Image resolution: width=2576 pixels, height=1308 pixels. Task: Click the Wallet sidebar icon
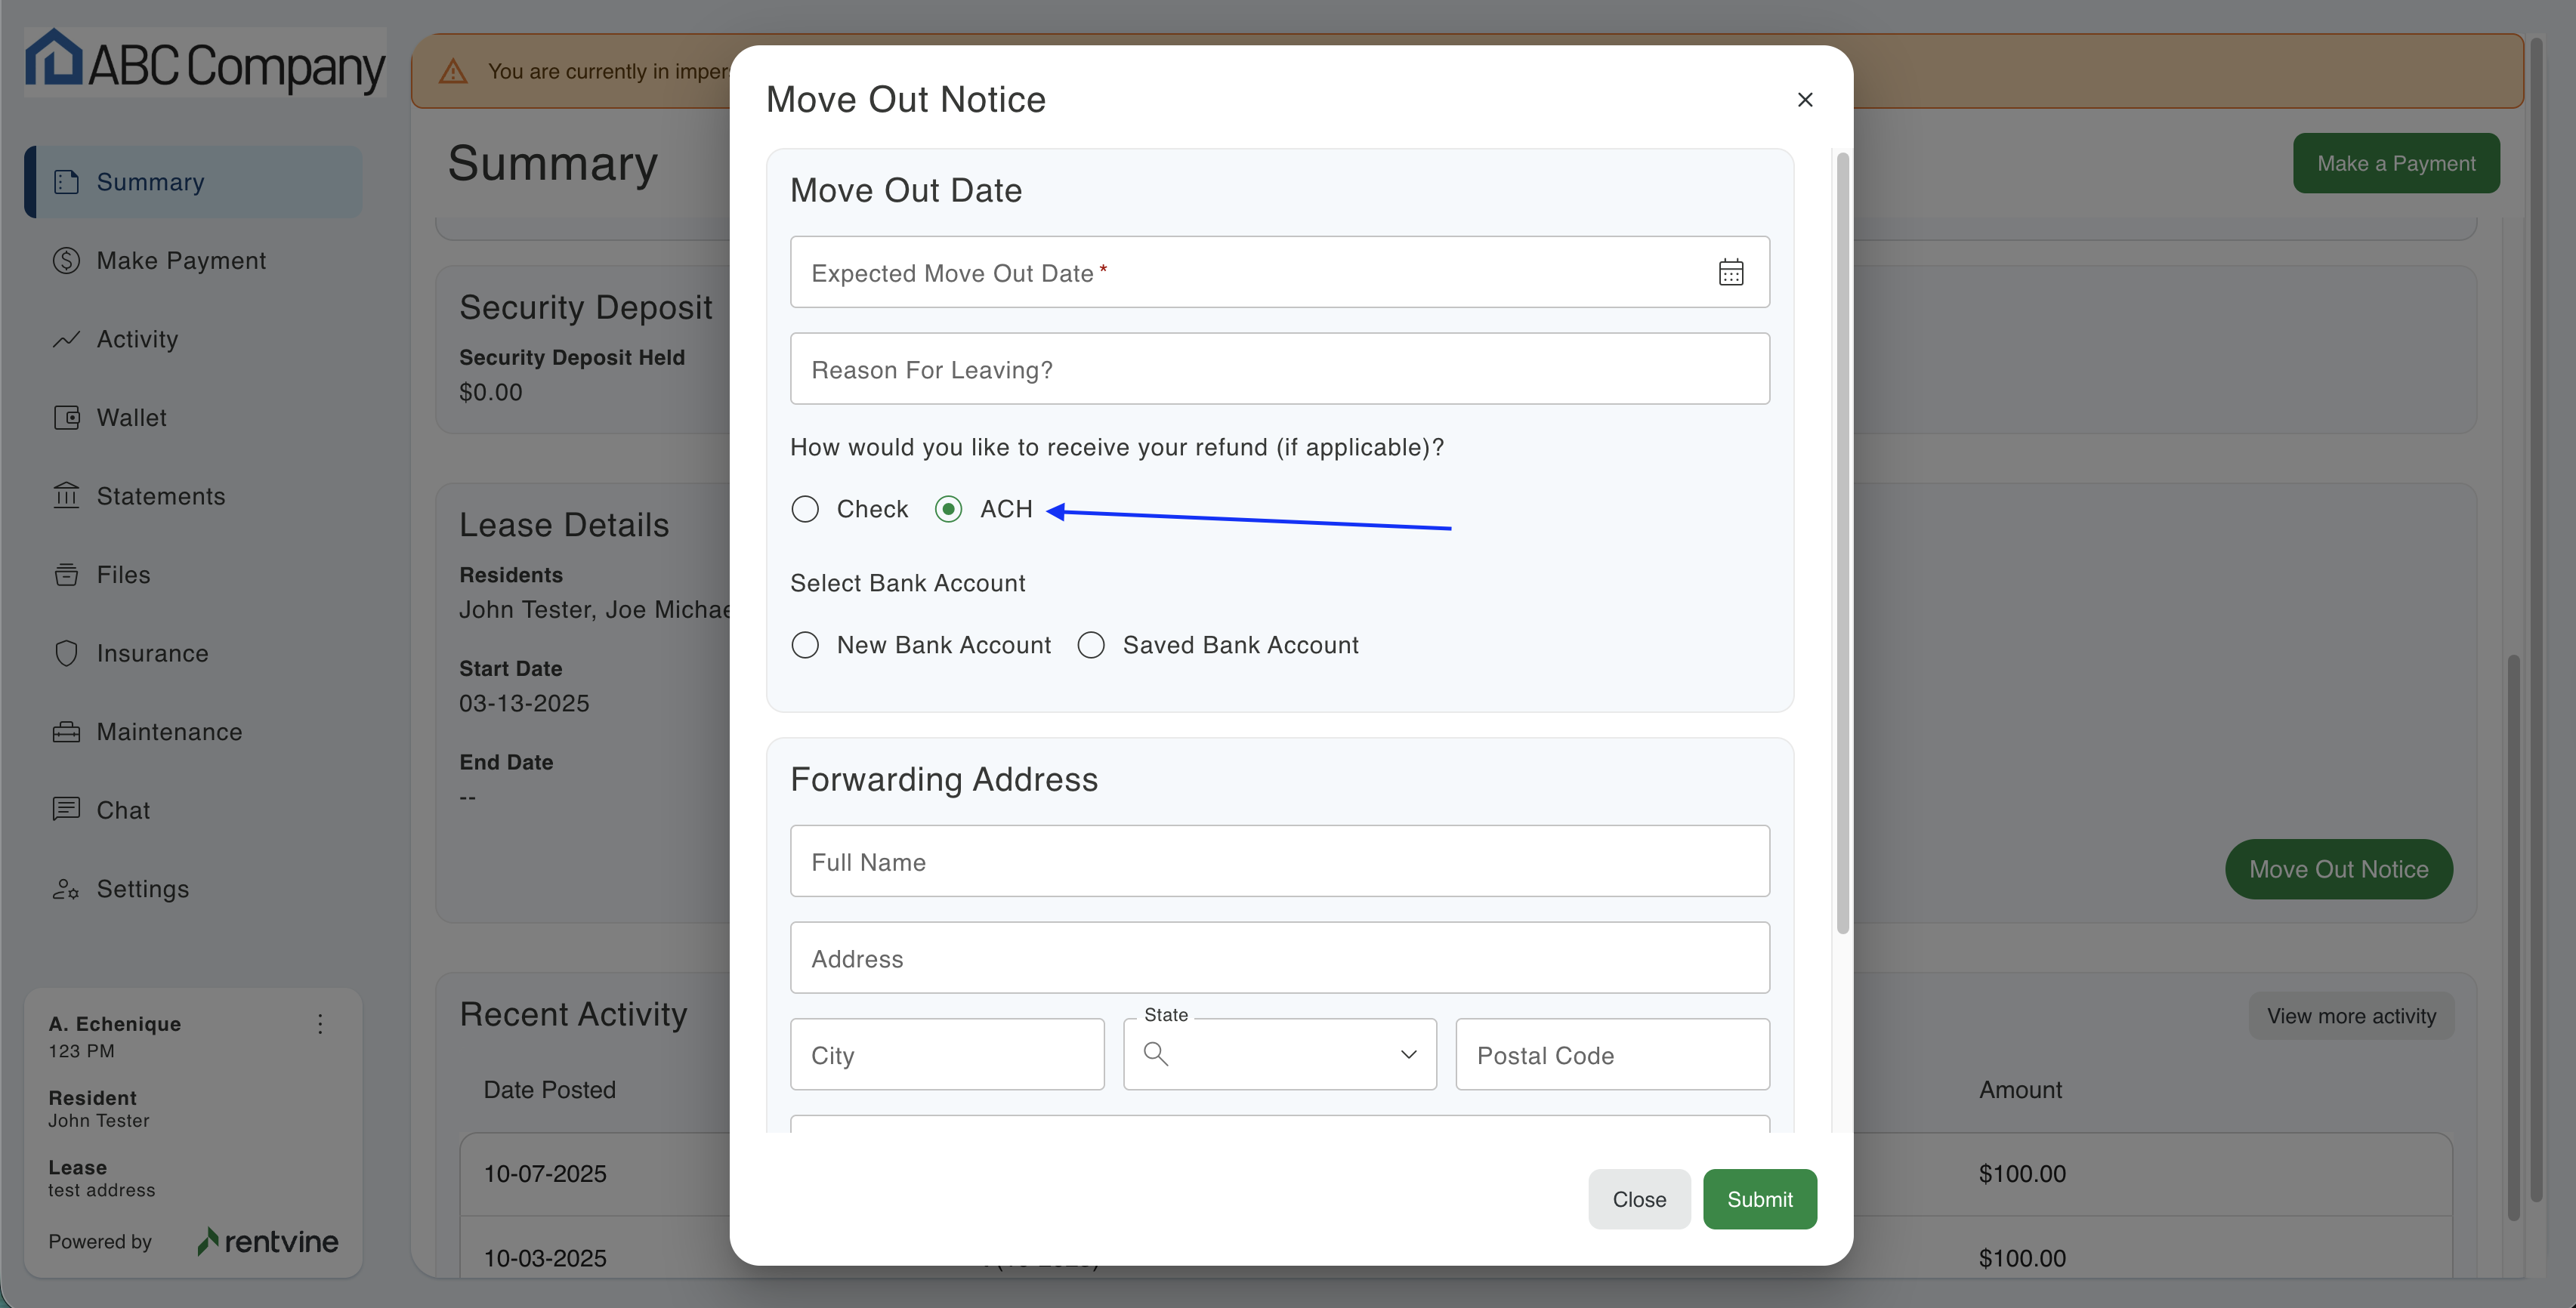[66, 417]
